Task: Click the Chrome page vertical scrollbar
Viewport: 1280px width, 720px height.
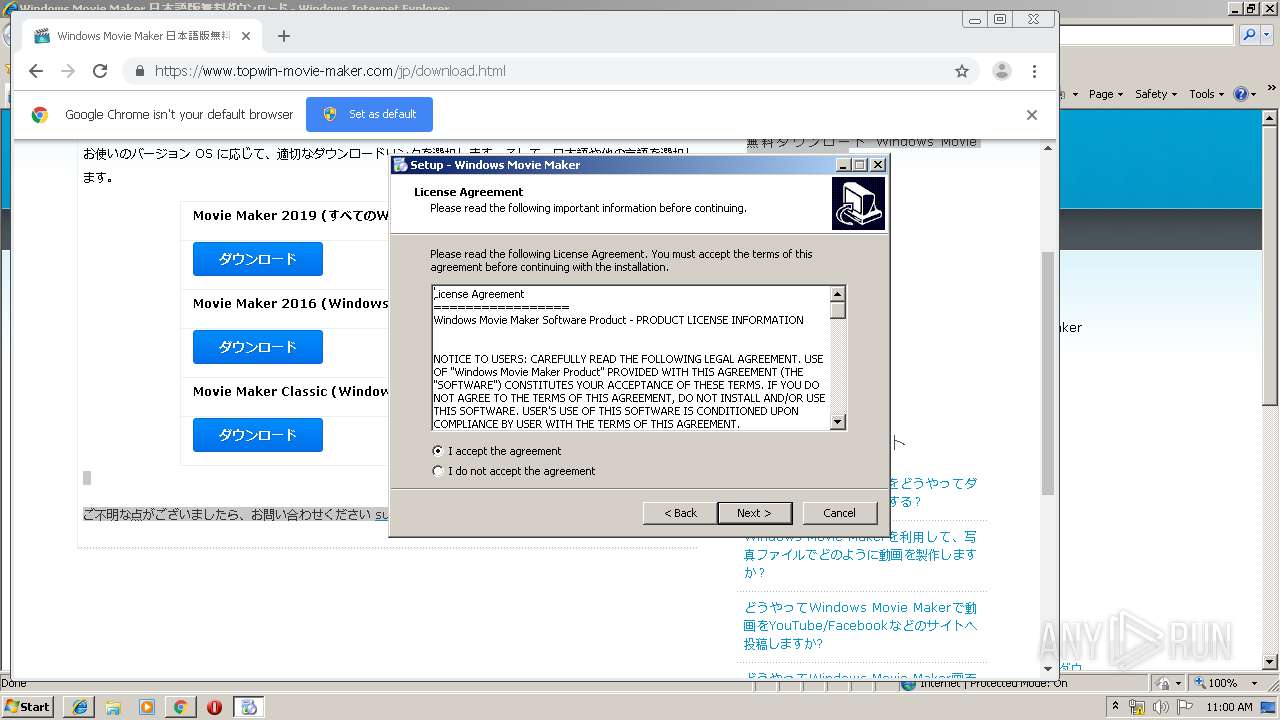Action: (x=1048, y=373)
